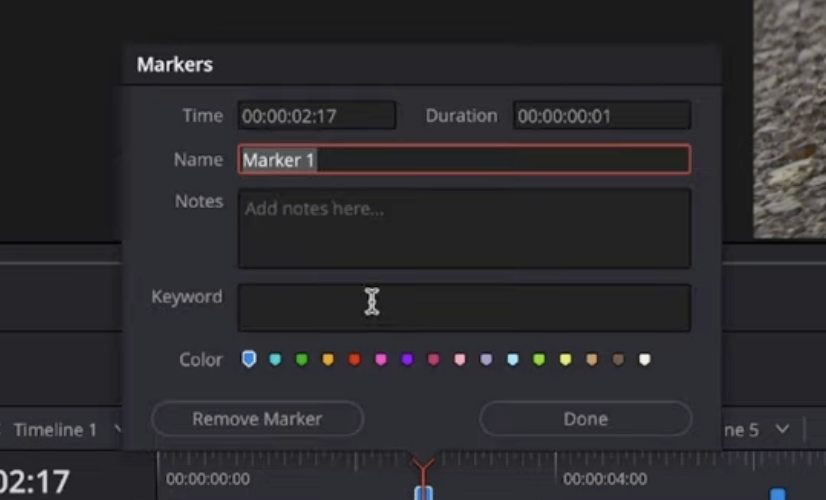Screen dimensions: 826x500
Task: Select the brown marker color
Action: (x=618, y=359)
